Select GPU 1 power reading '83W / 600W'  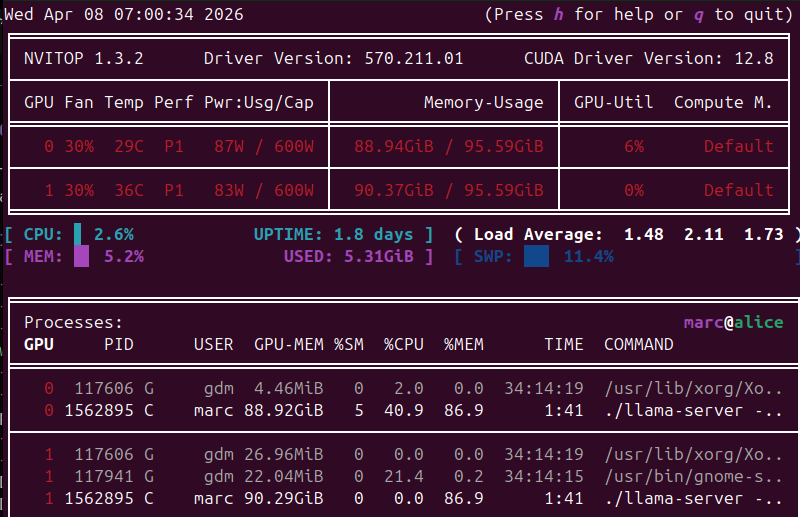coord(264,190)
